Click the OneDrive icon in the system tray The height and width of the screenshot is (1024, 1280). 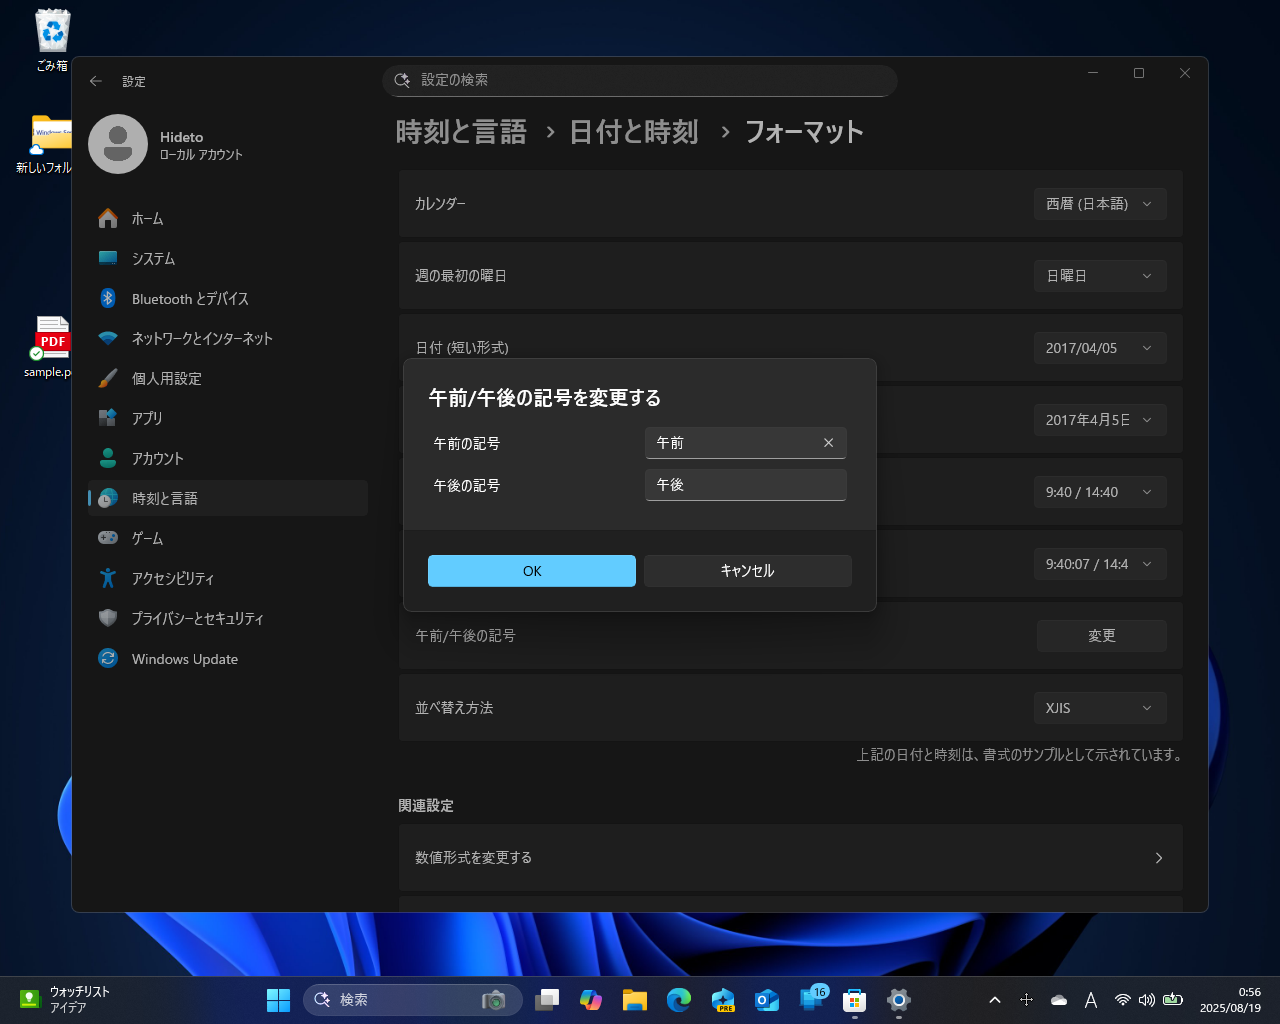click(1059, 1000)
